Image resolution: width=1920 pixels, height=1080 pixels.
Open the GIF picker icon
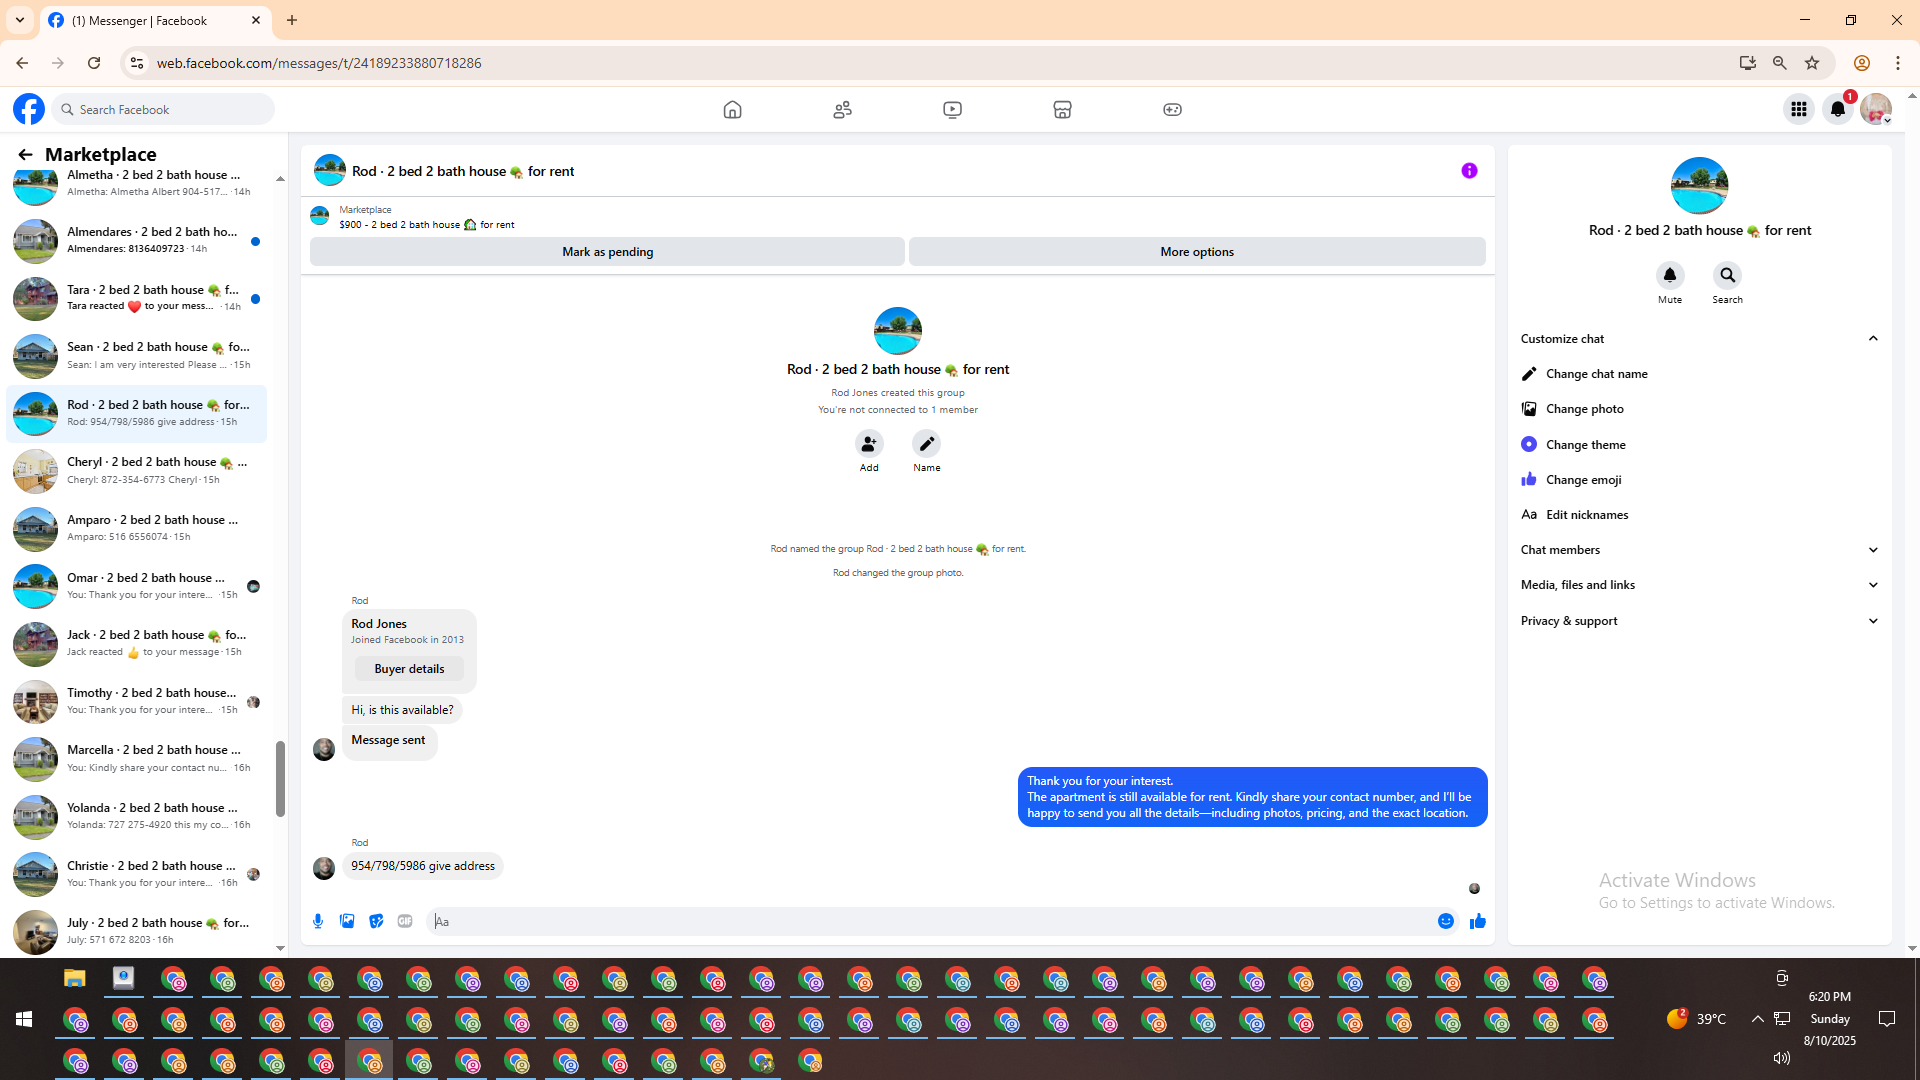coord(405,921)
